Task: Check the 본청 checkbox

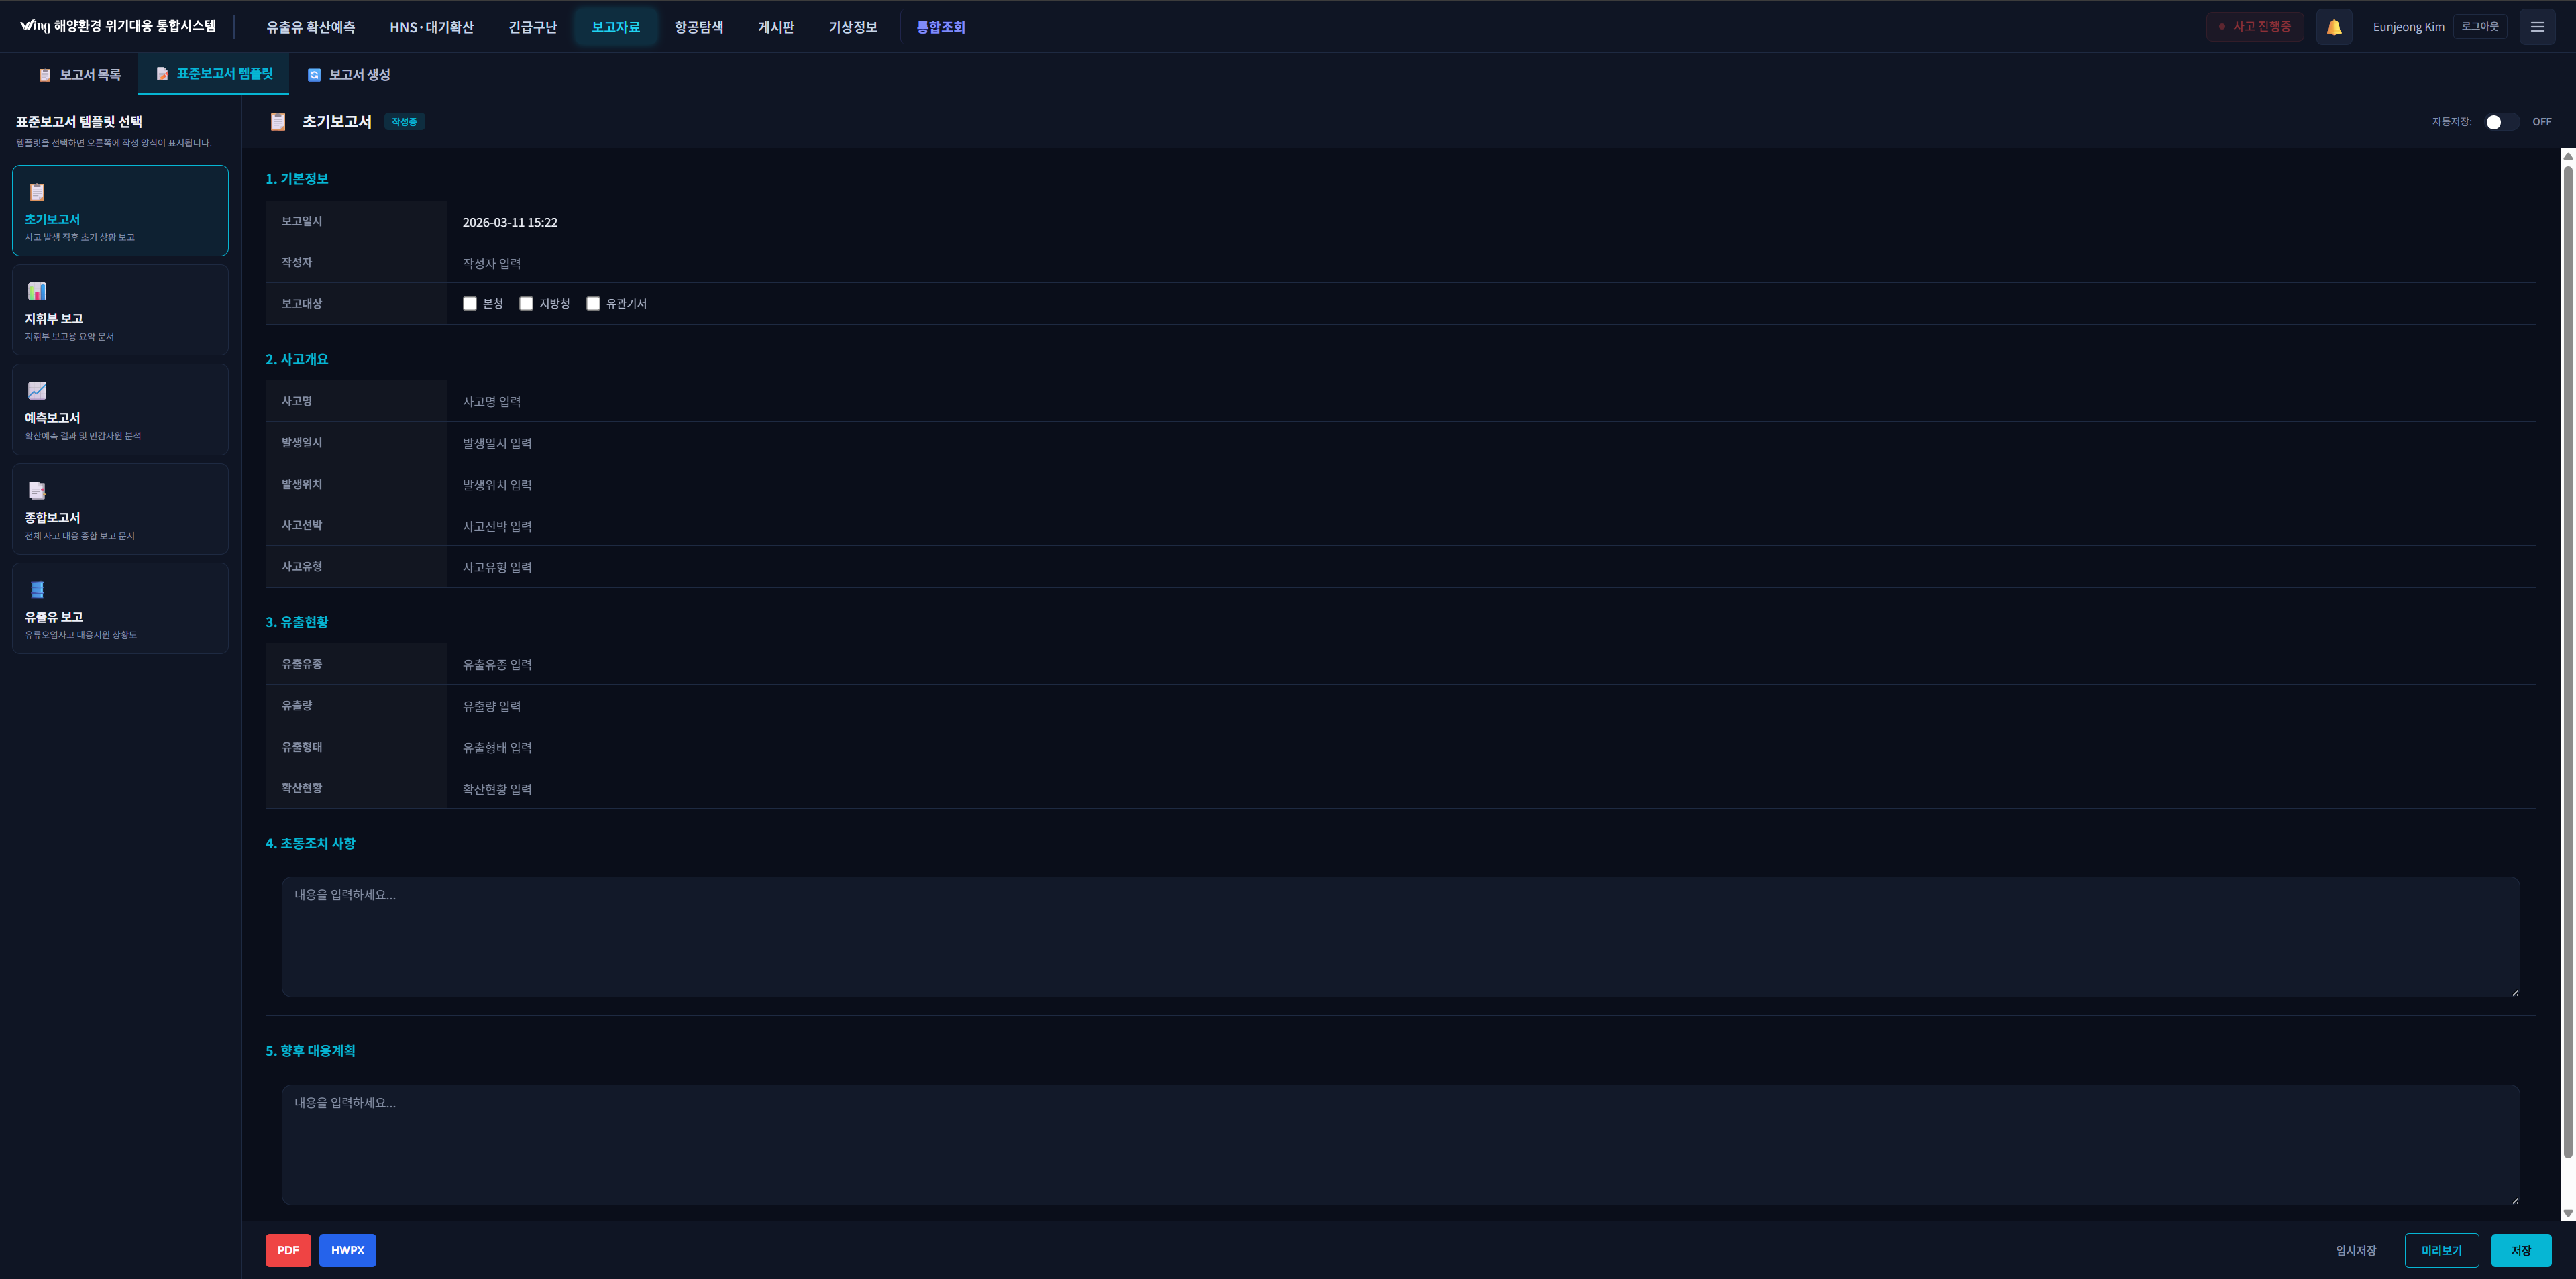Action: click(x=470, y=304)
